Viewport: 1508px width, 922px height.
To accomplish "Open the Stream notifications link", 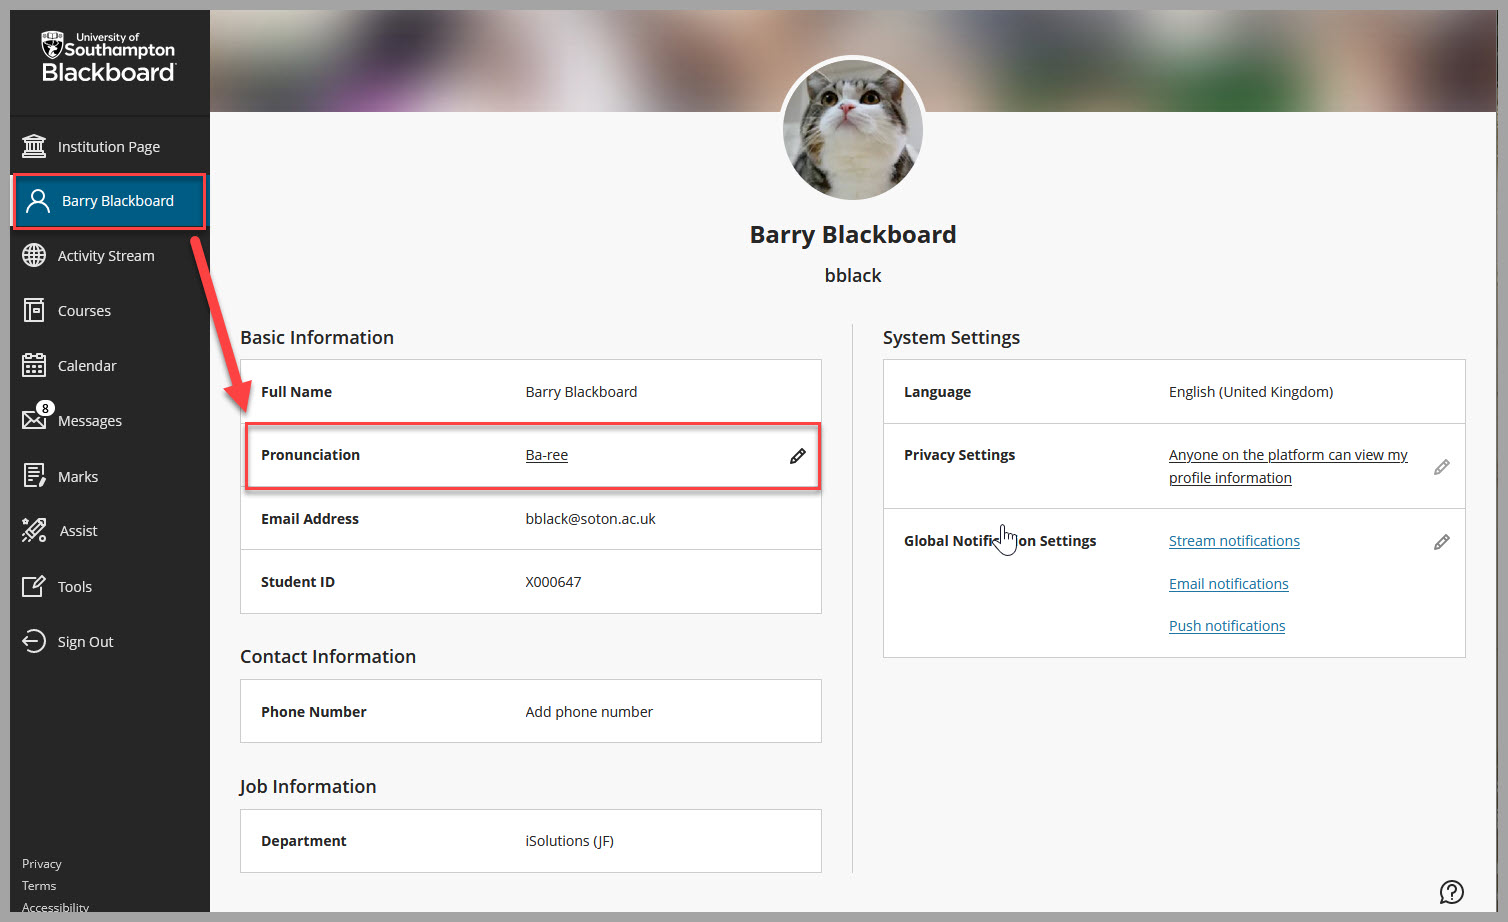I will (x=1234, y=541).
